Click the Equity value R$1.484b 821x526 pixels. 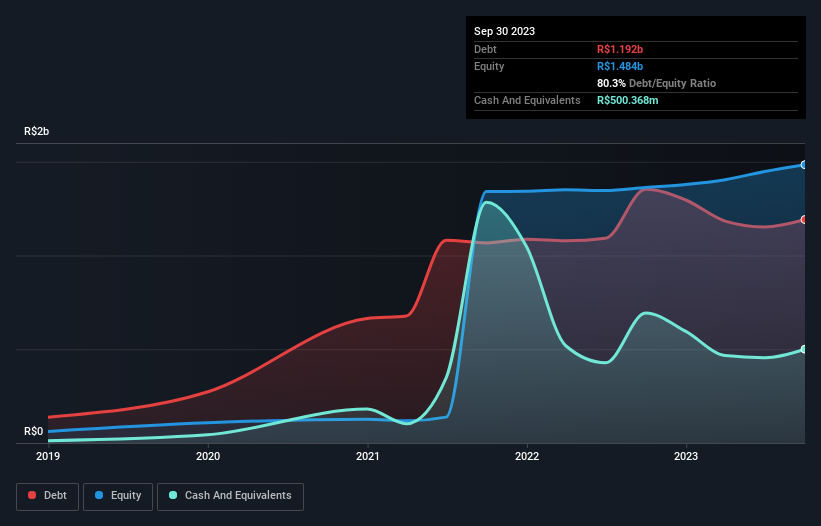(x=620, y=66)
